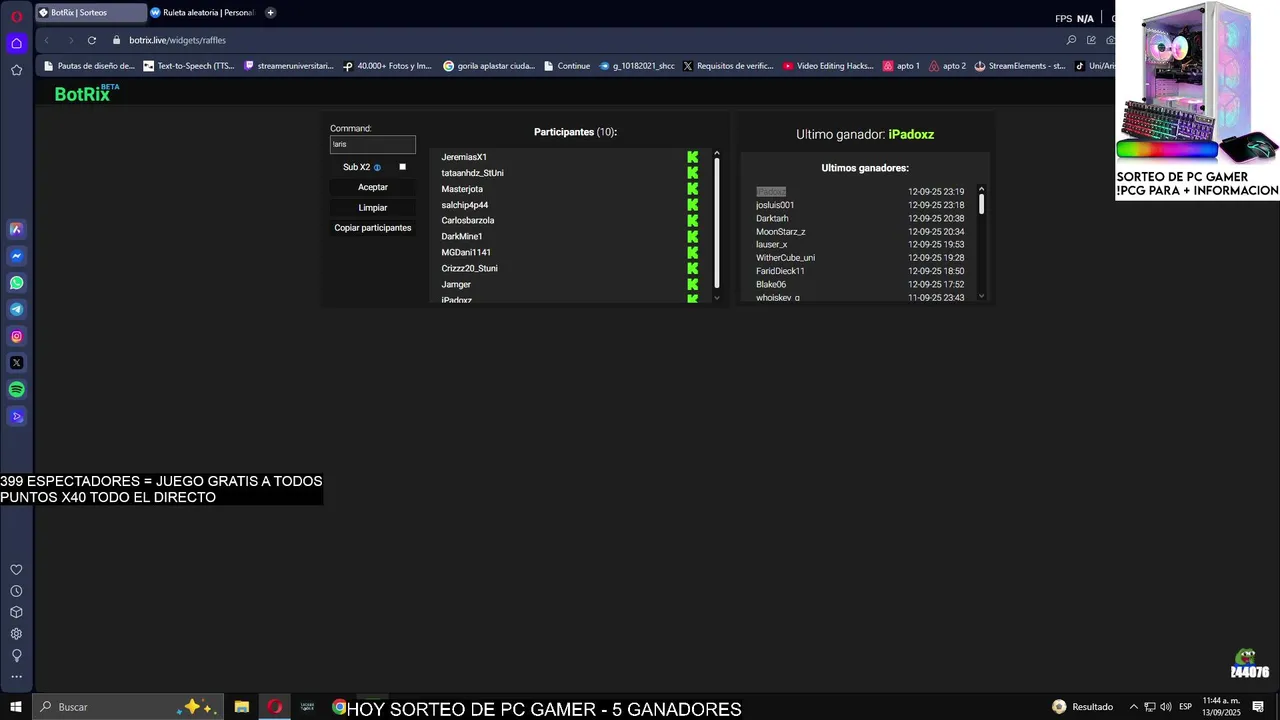Image resolution: width=1280 pixels, height=720 pixels.
Task: Open streameruniversitari bookmark
Action: tap(288, 66)
